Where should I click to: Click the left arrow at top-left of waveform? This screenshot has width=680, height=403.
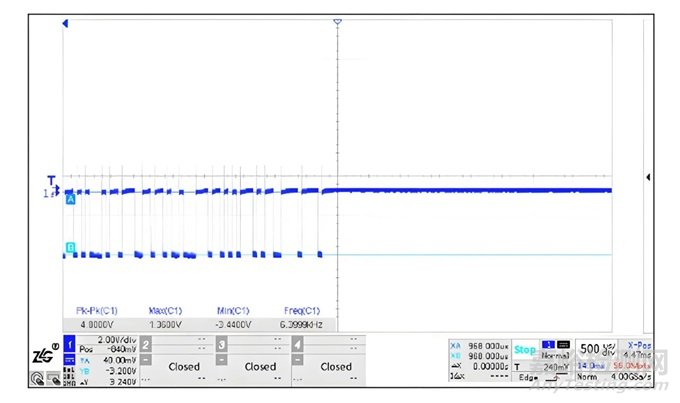66,22
